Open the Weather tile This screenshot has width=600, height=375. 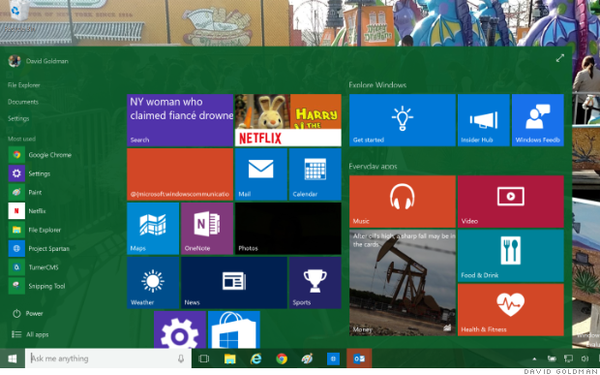click(153, 282)
